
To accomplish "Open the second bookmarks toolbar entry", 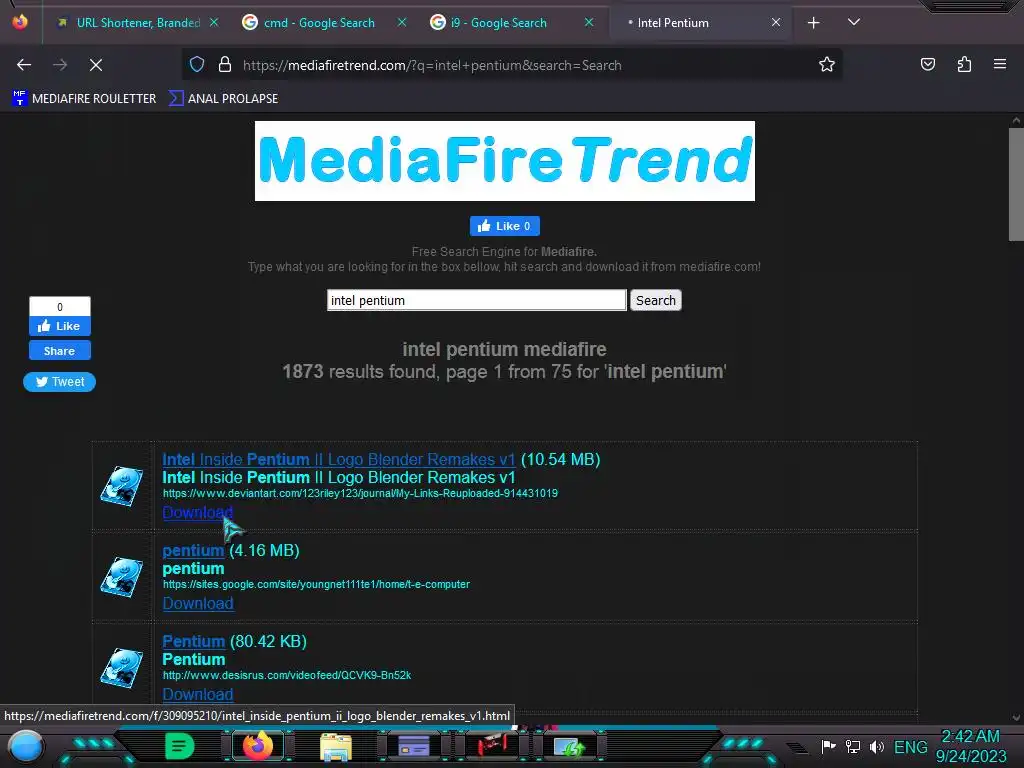I will 223,99.
